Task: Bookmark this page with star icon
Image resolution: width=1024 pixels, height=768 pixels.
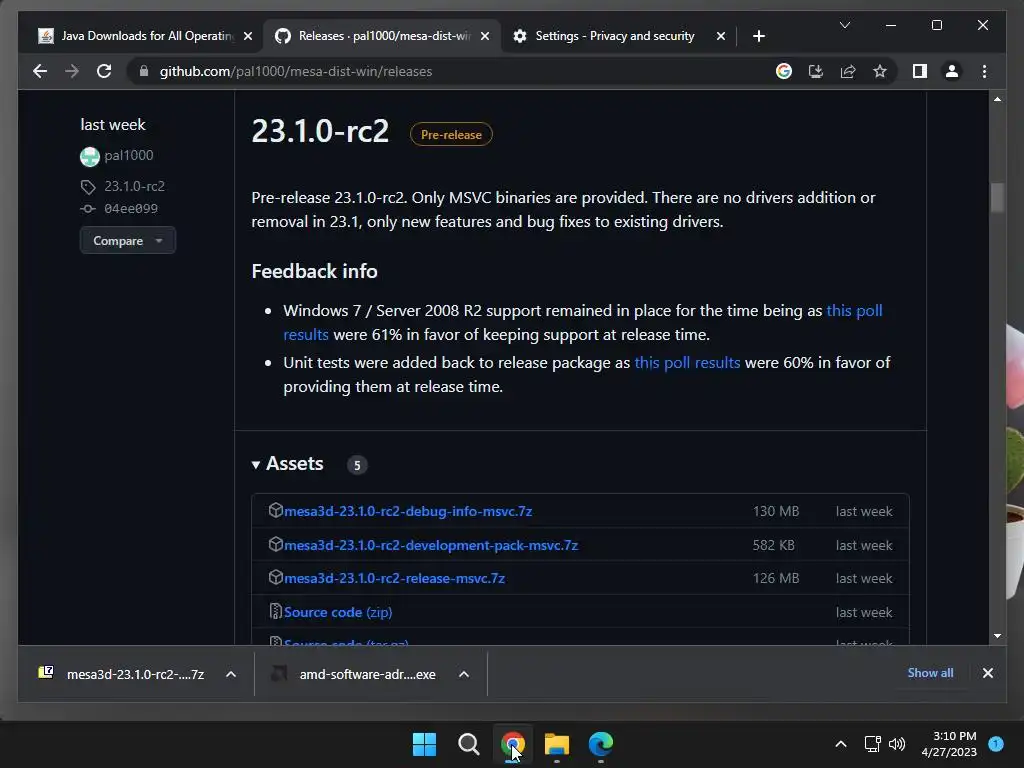Action: (880, 71)
